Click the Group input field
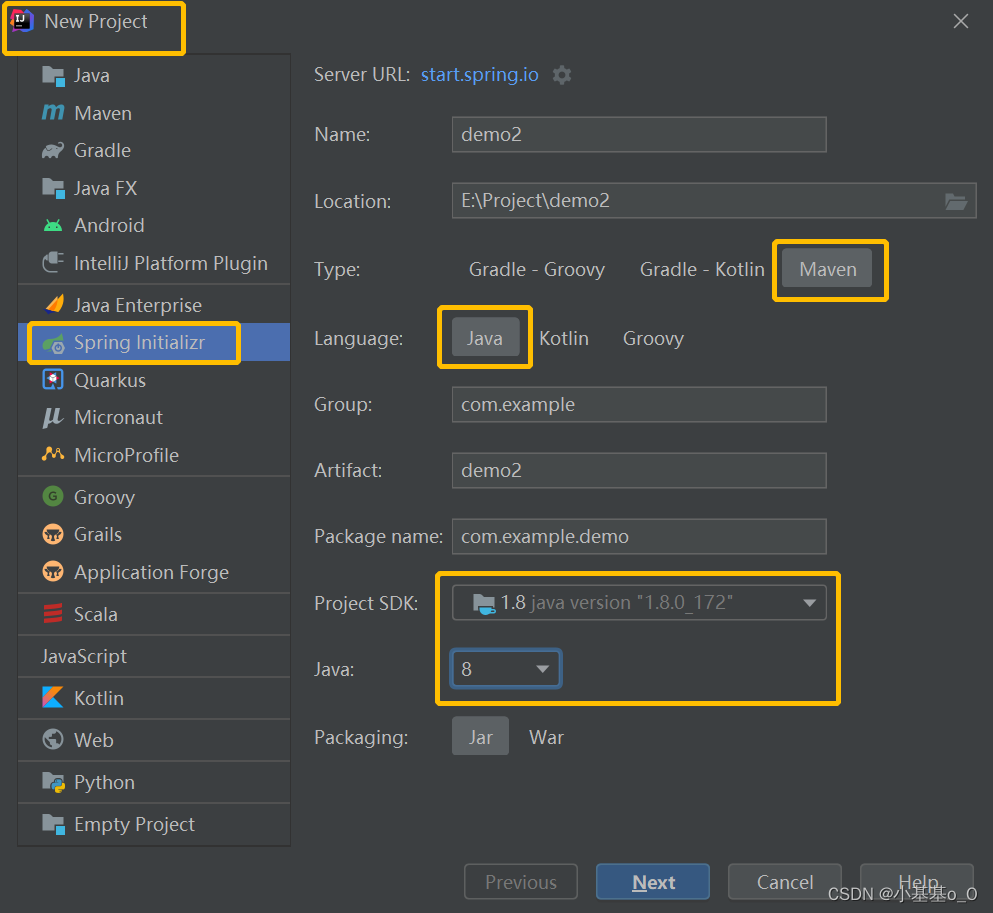Viewport: 993px width, 913px height. pos(639,404)
